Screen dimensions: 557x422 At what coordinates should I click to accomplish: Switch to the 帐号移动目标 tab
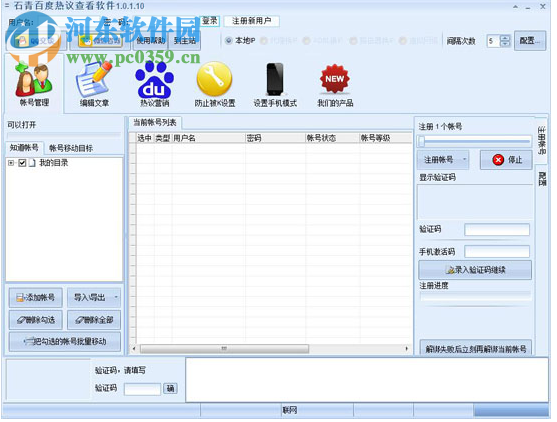pyautogui.click(x=71, y=148)
